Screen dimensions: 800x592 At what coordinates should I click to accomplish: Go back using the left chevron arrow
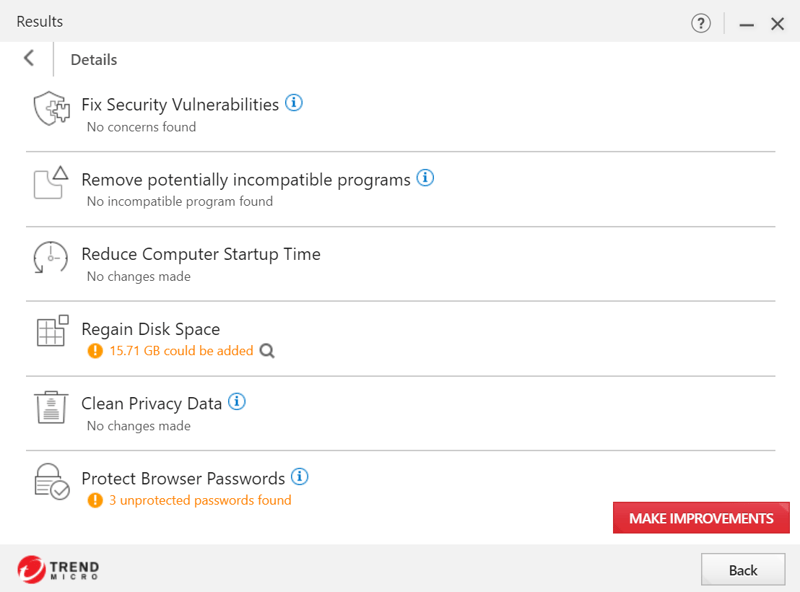(29, 58)
